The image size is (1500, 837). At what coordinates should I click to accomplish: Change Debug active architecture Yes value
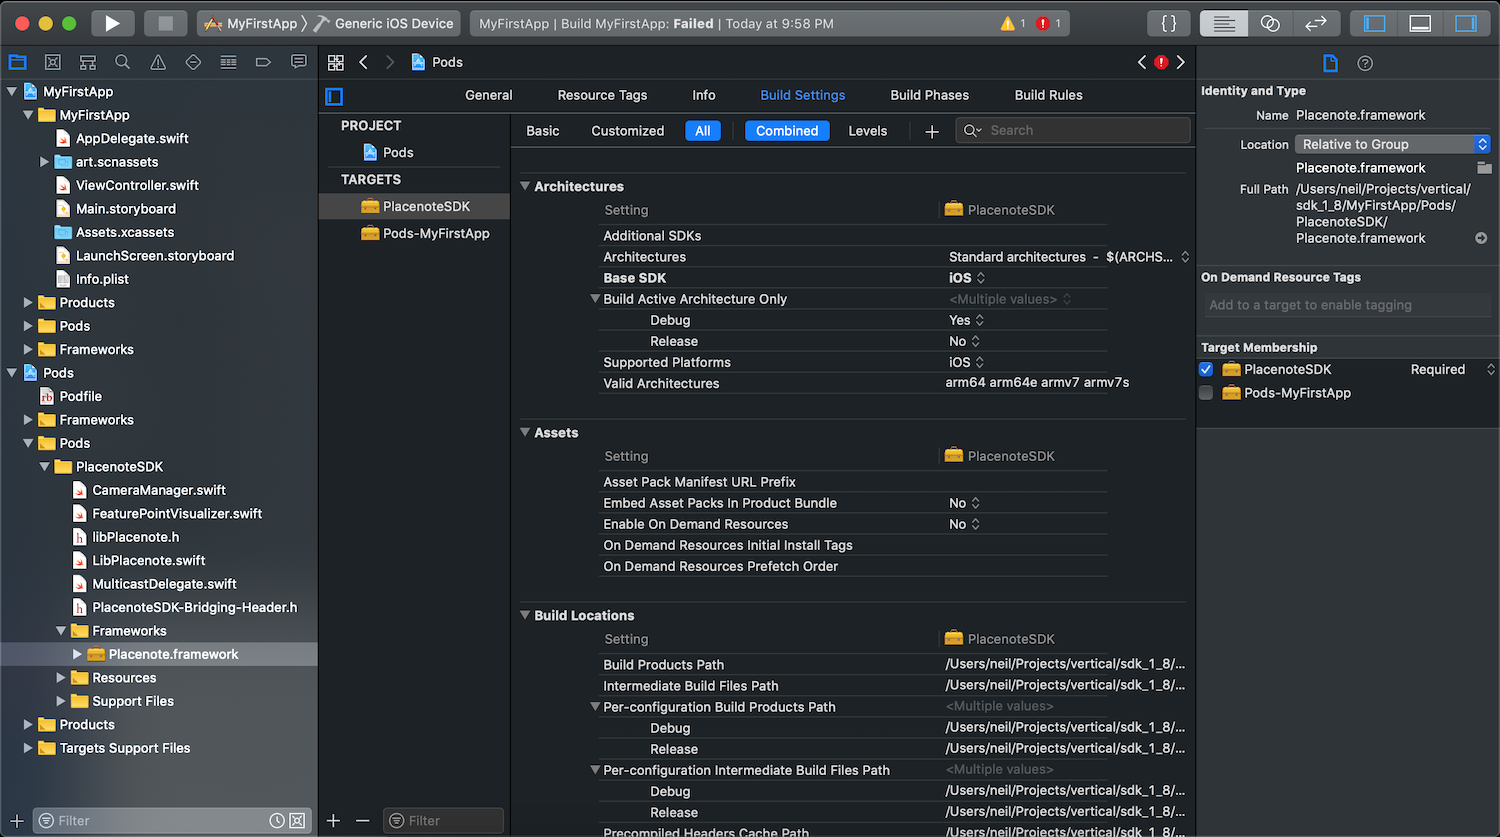(x=967, y=320)
